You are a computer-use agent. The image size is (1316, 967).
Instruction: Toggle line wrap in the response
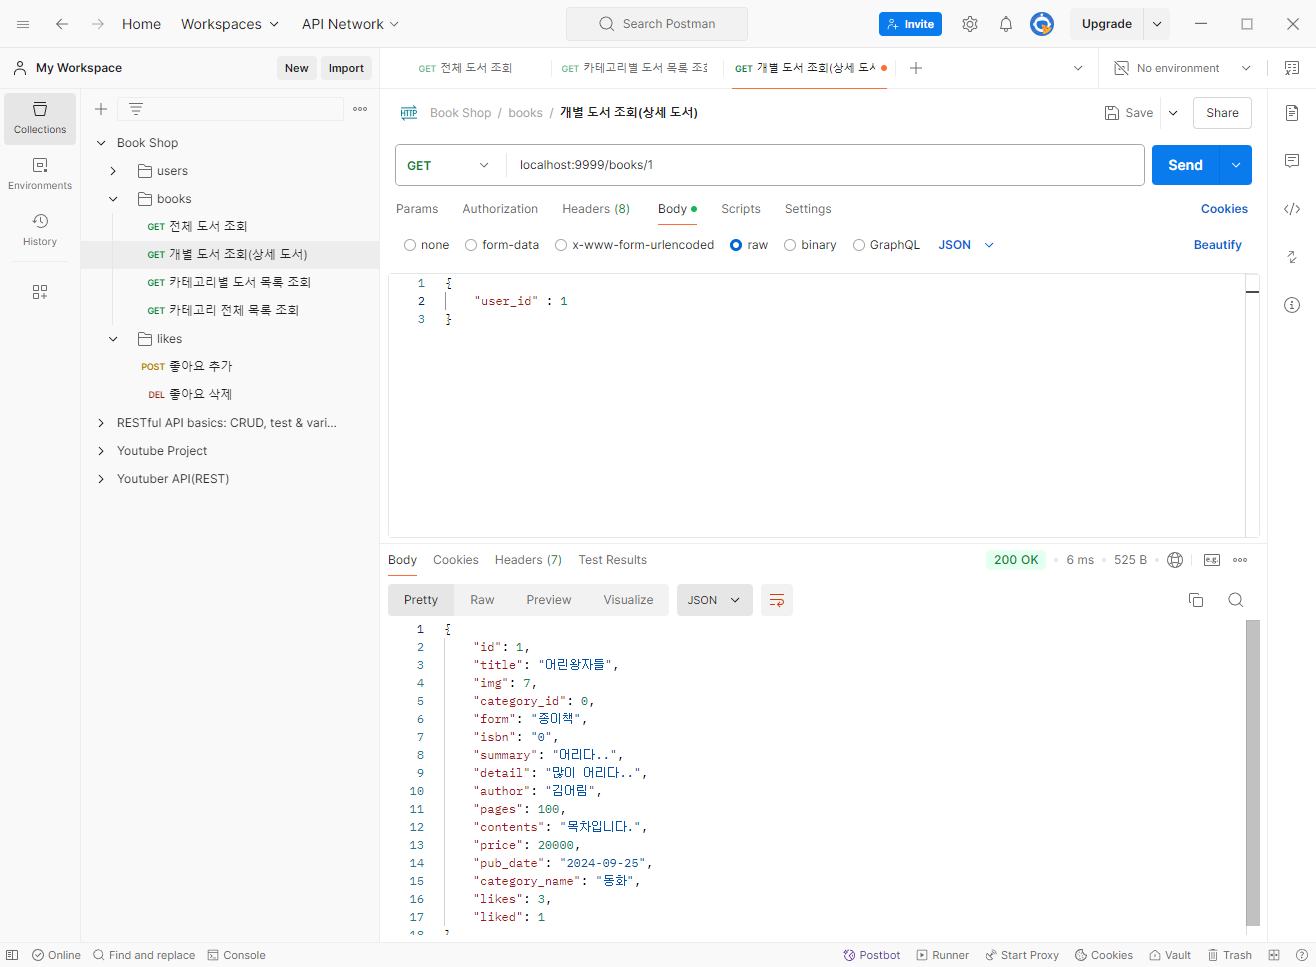[777, 600]
